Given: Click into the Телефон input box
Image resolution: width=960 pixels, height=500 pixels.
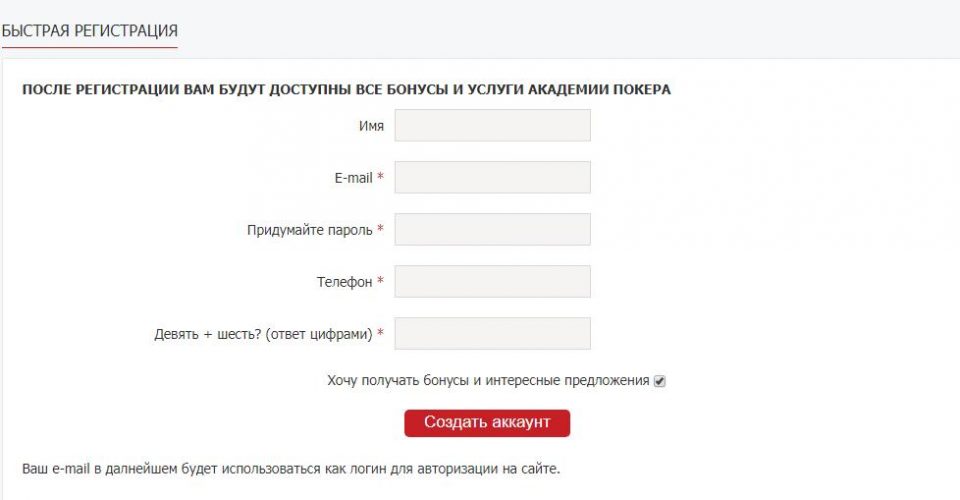Looking at the screenshot, I should pyautogui.click(x=492, y=282).
